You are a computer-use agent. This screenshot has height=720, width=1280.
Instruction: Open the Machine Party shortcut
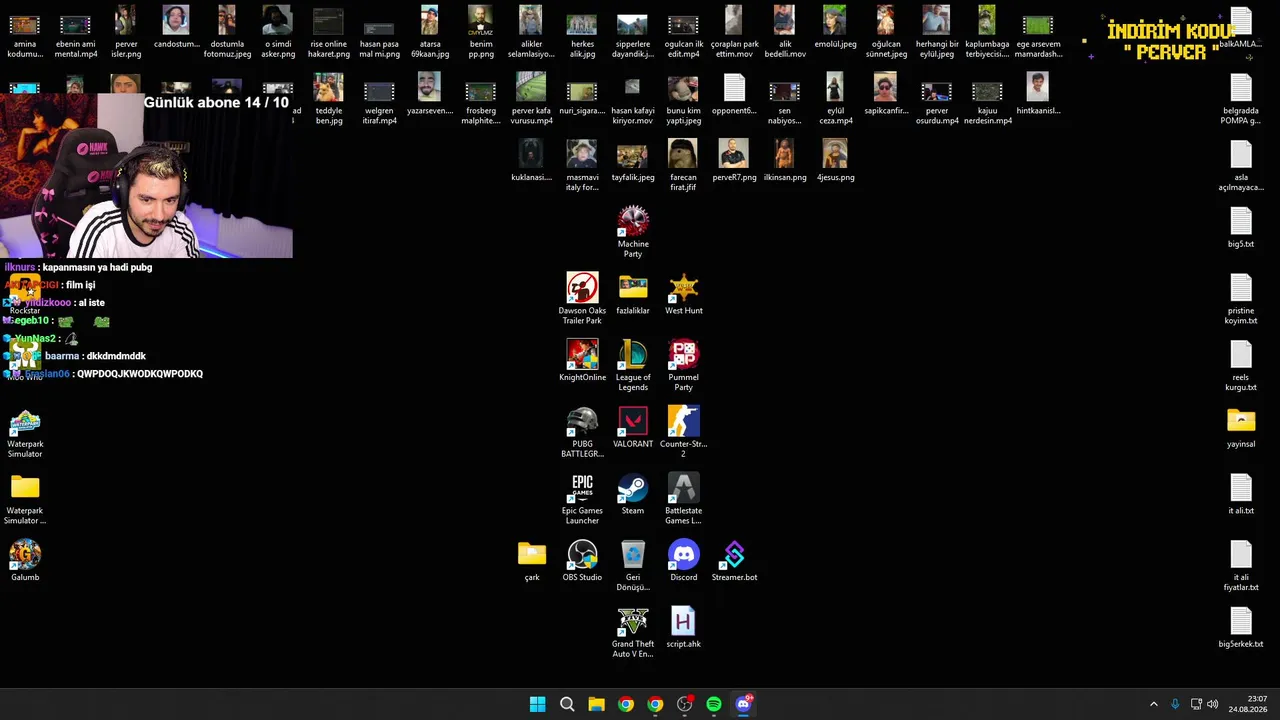click(633, 232)
